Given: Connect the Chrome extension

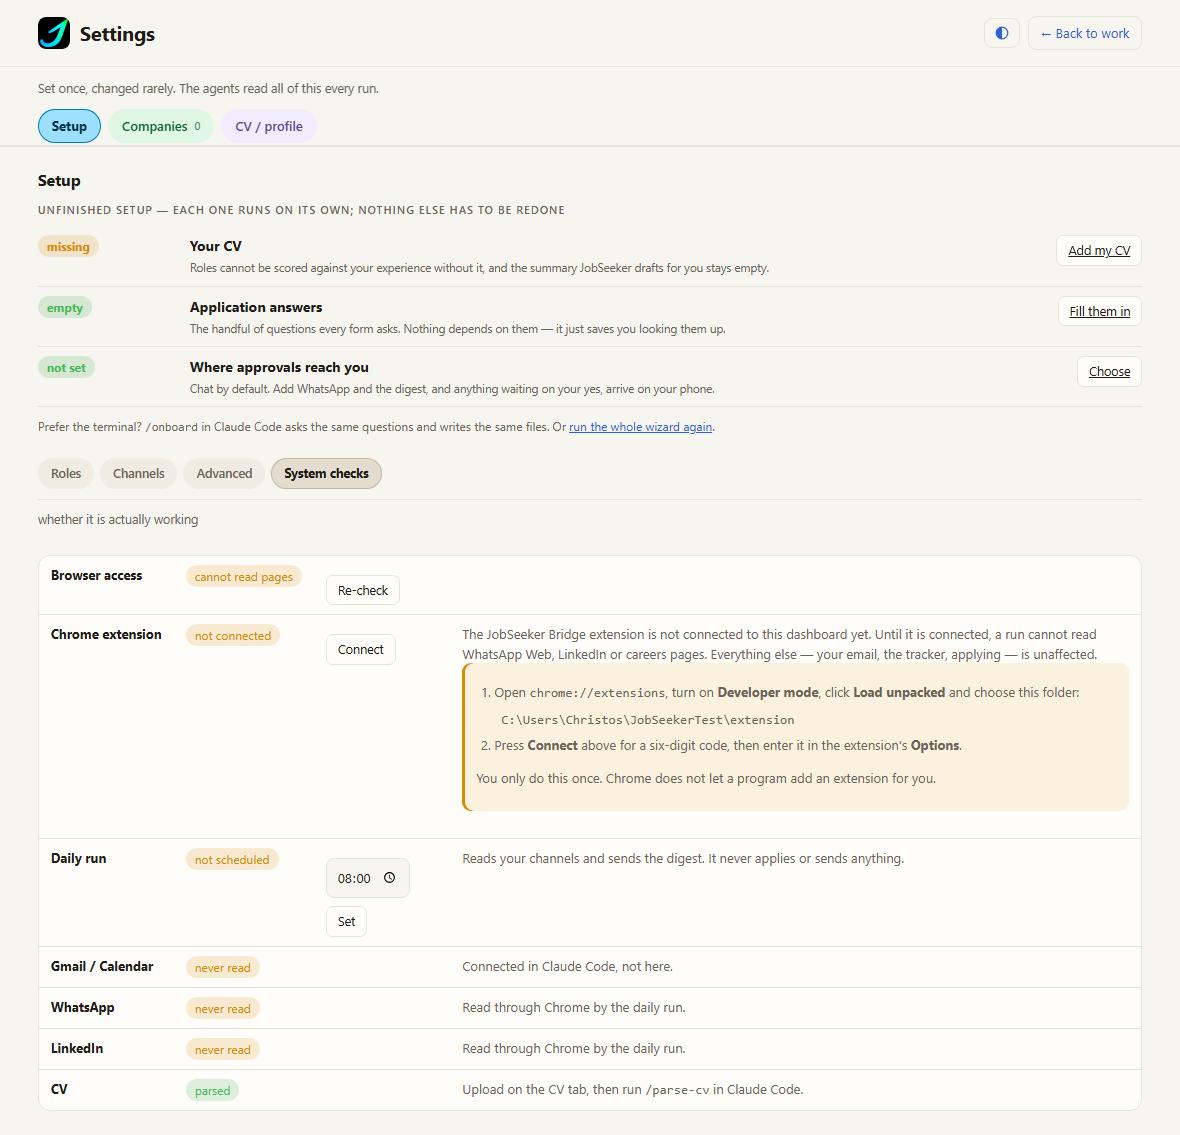Looking at the screenshot, I should (360, 650).
